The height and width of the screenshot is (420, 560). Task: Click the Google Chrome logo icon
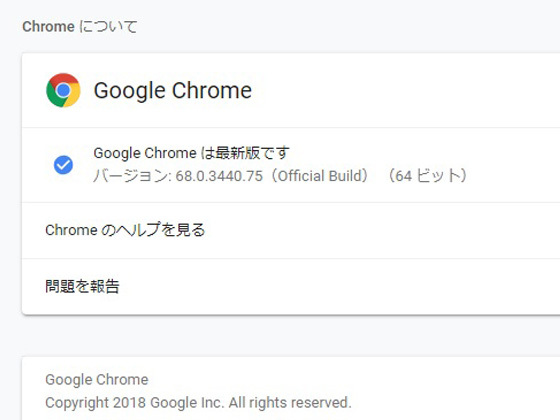pos(63,90)
